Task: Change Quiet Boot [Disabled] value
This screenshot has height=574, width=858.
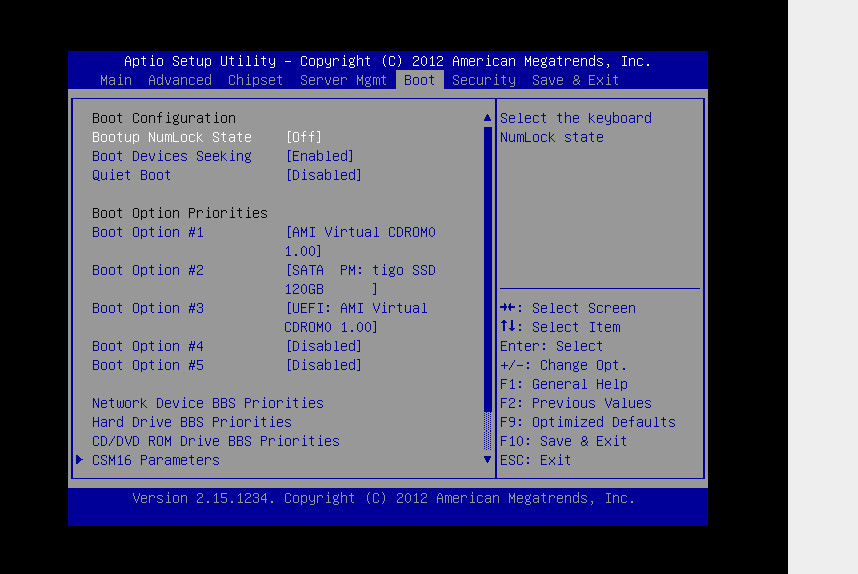Action: (323, 176)
